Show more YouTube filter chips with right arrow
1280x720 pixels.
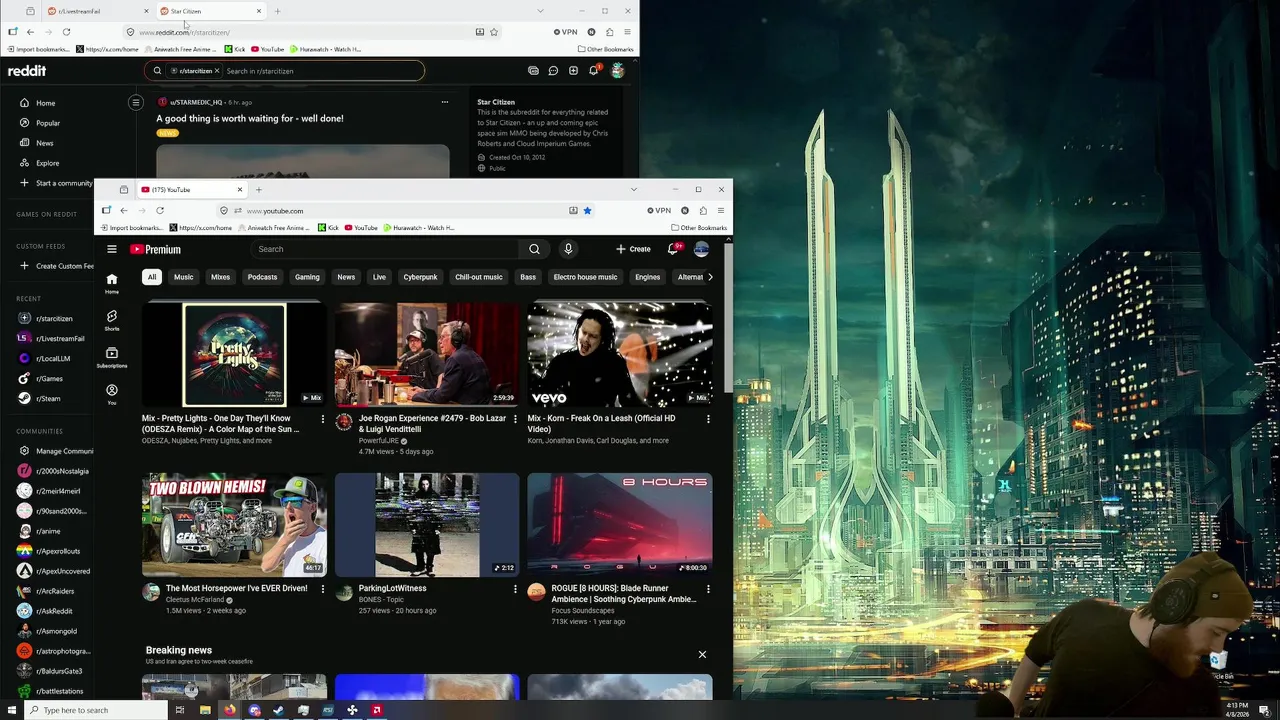710,277
